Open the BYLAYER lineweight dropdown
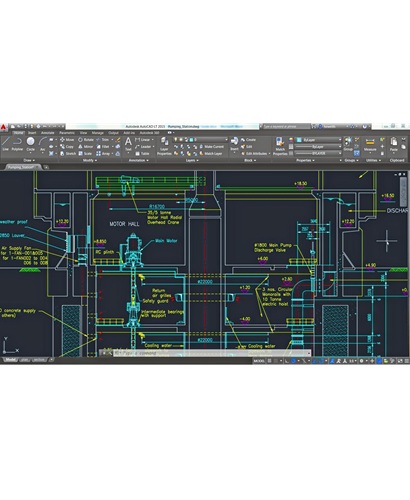Viewport: 410px width, 500px height. pos(319,153)
